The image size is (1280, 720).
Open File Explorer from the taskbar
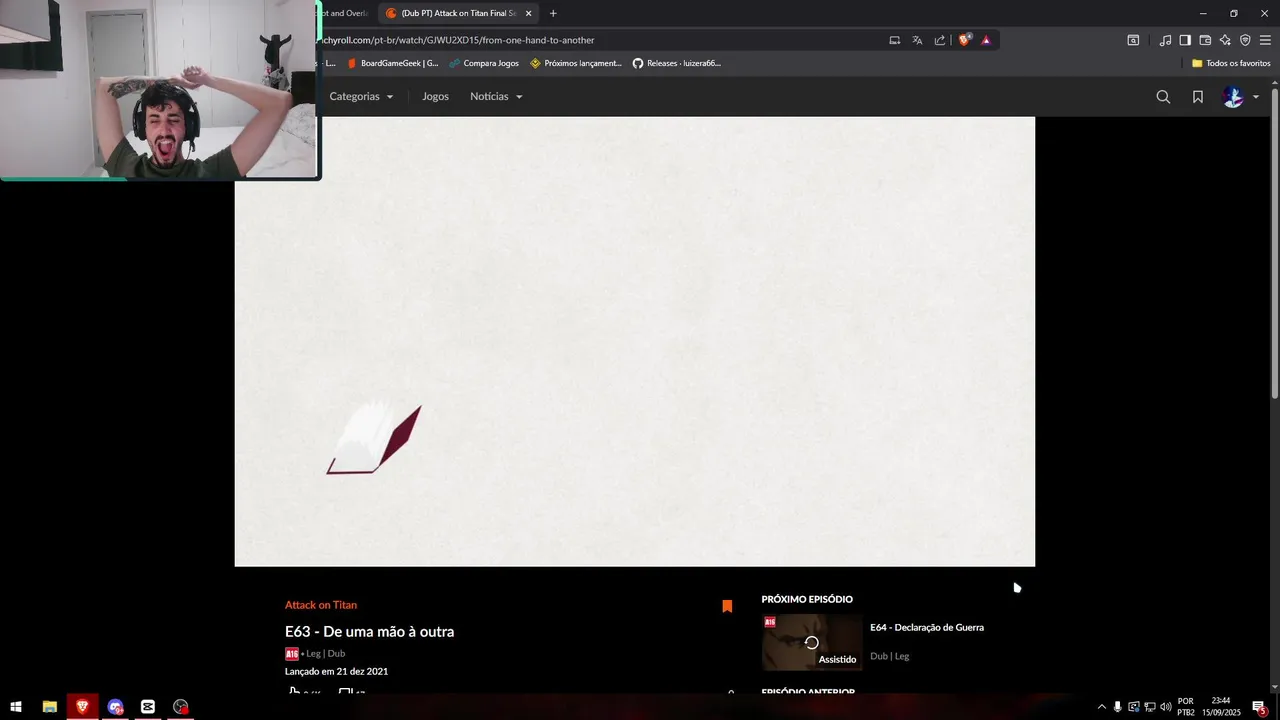coord(49,707)
